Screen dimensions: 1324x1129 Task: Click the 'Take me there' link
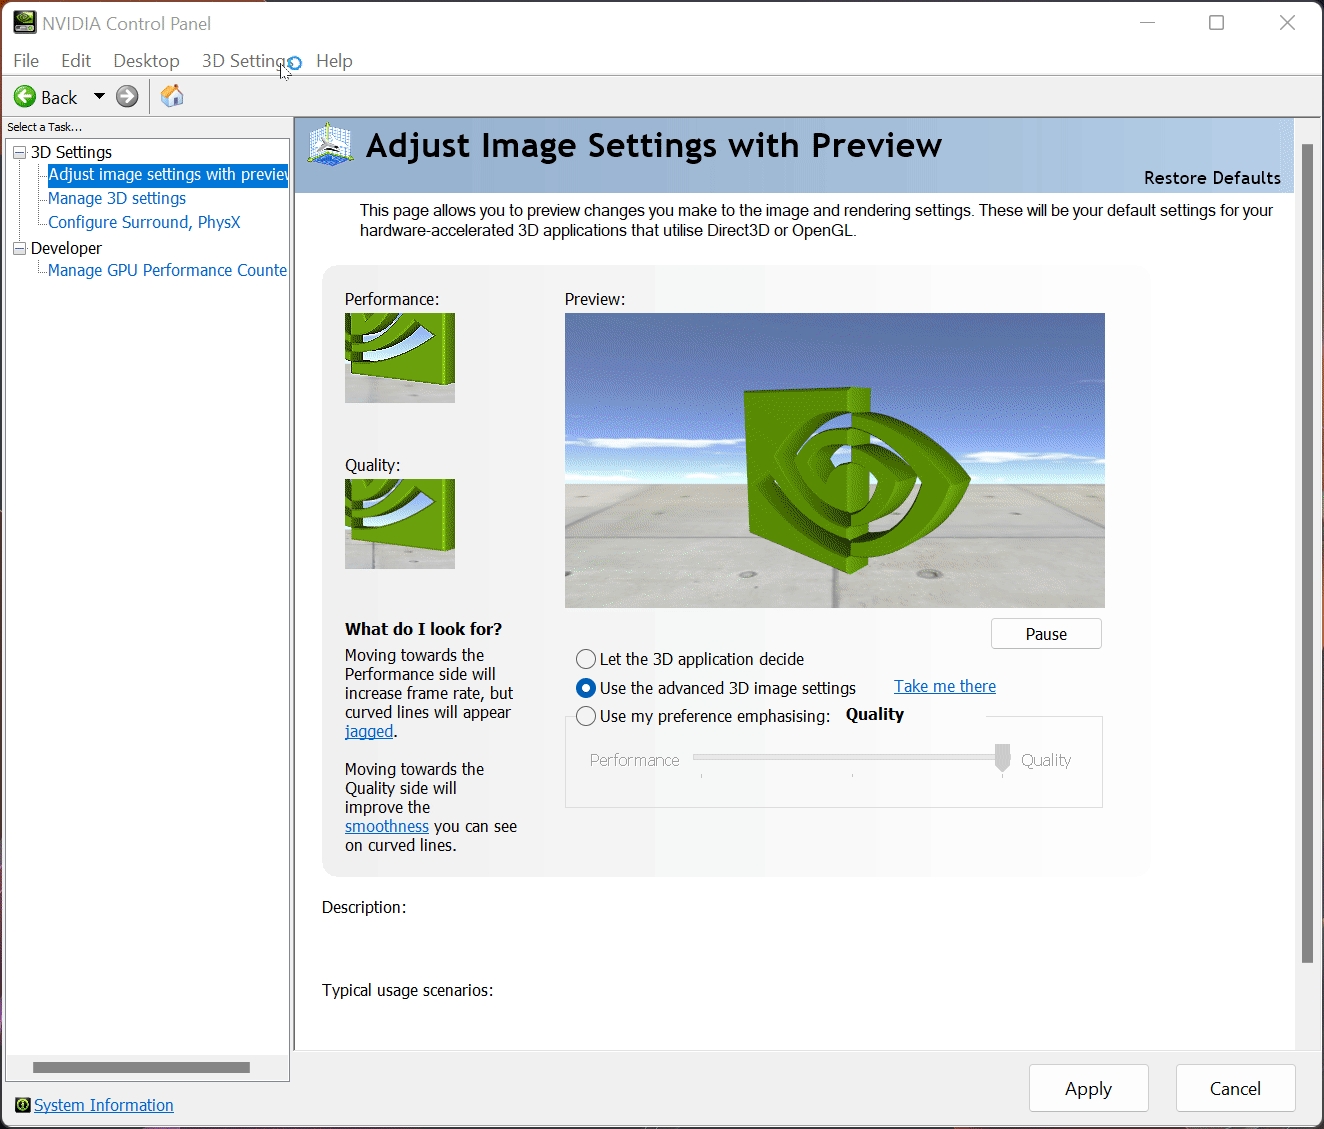click(x=944, y=686)
